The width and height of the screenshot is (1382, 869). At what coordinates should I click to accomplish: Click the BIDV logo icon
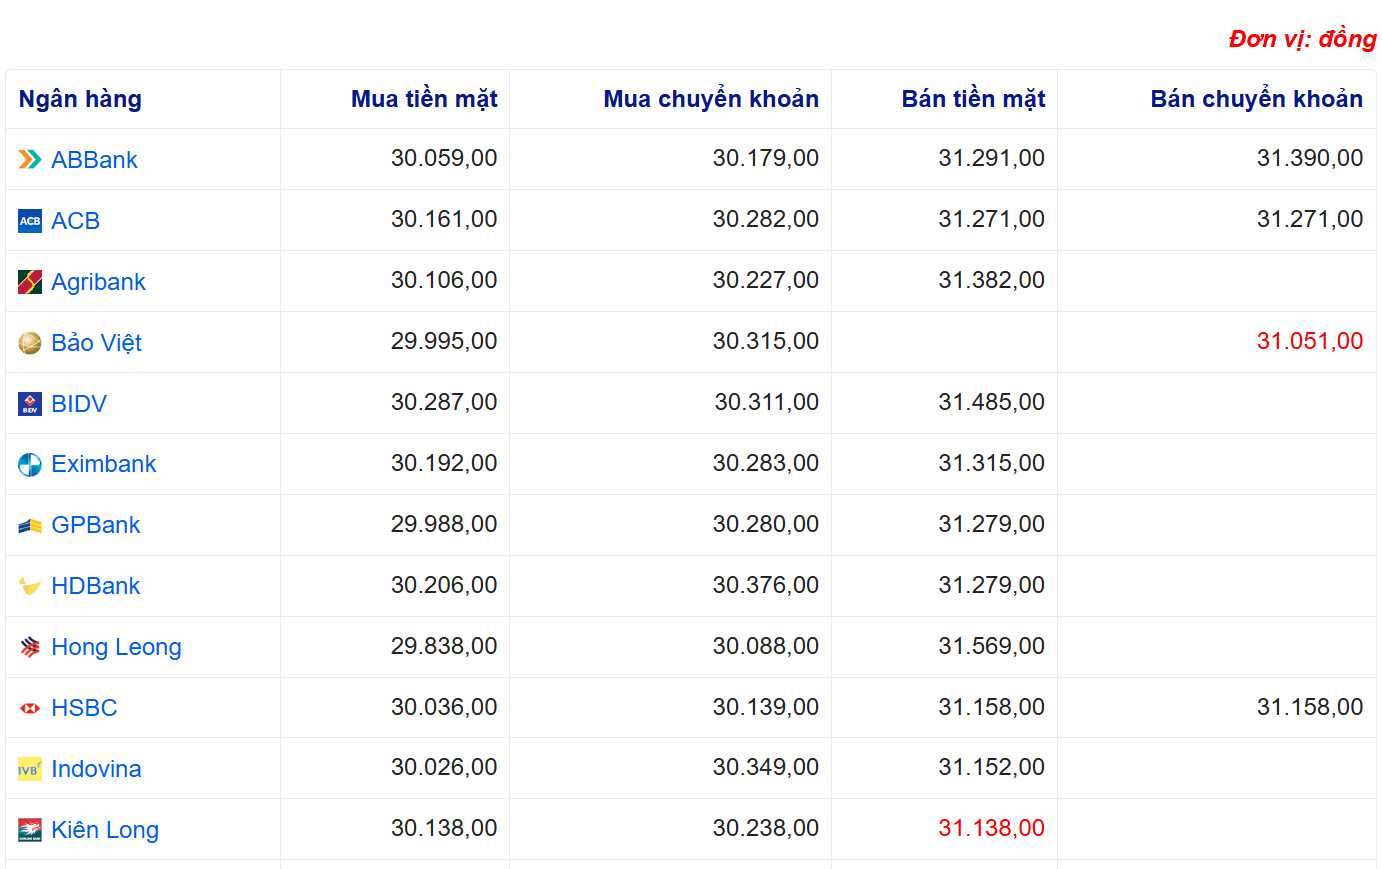coord(30,404)
